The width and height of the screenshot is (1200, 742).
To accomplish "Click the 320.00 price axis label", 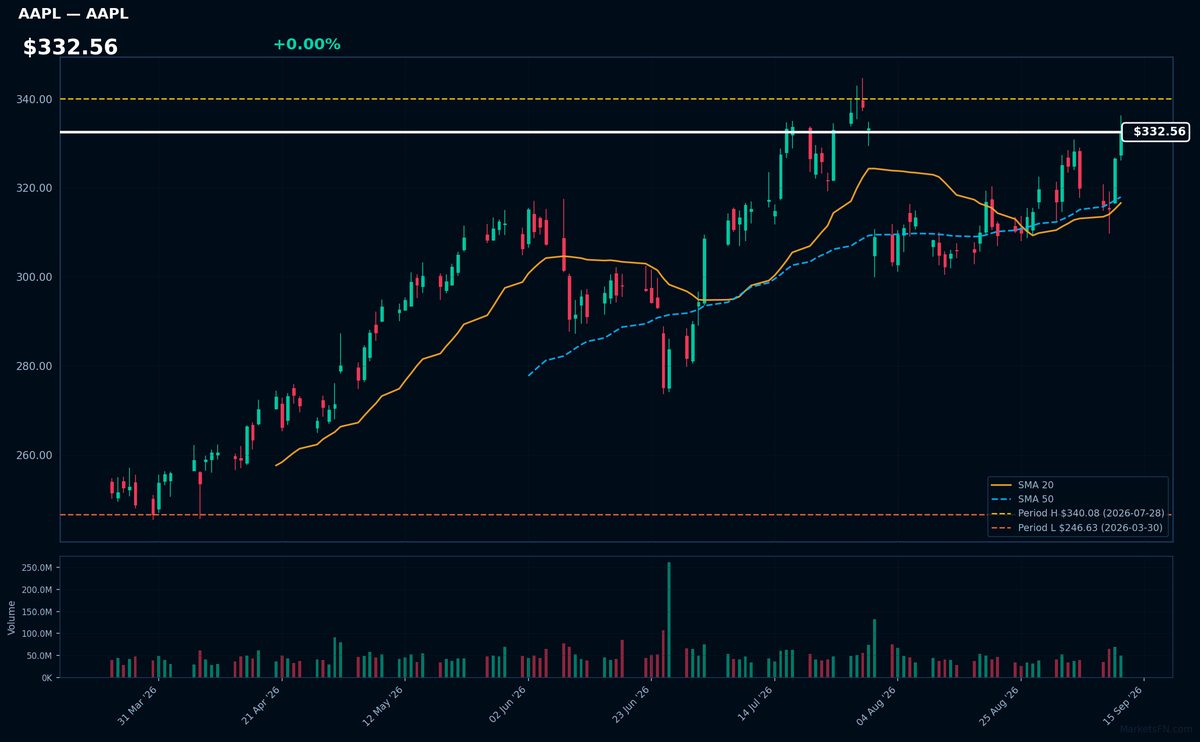I will [34, 189].
